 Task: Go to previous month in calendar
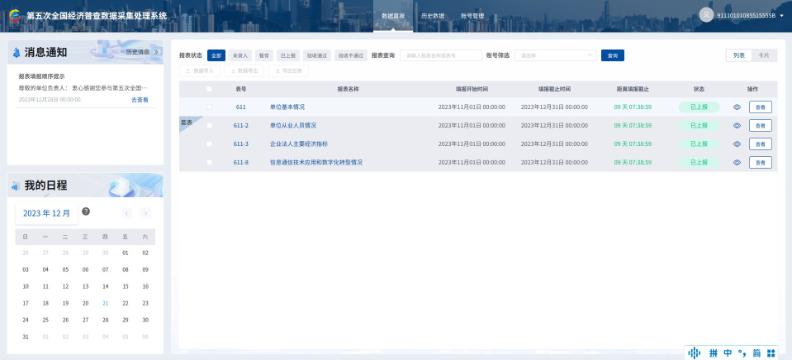pos(127,213)
